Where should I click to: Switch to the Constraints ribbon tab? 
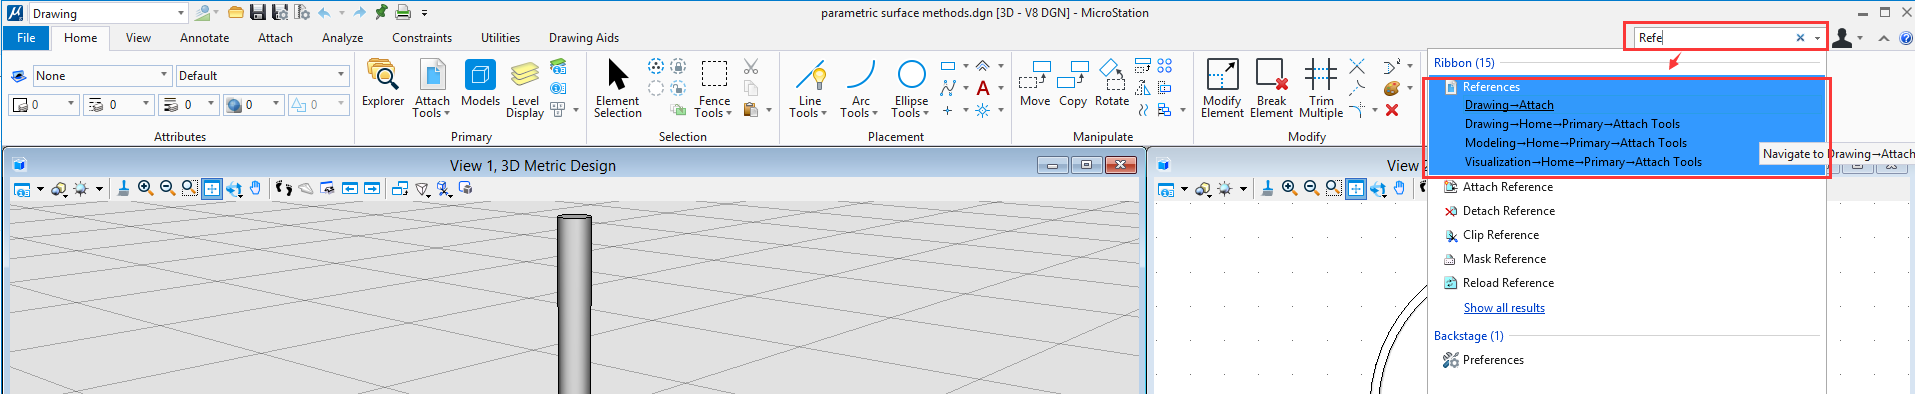[x=421, y=38]
